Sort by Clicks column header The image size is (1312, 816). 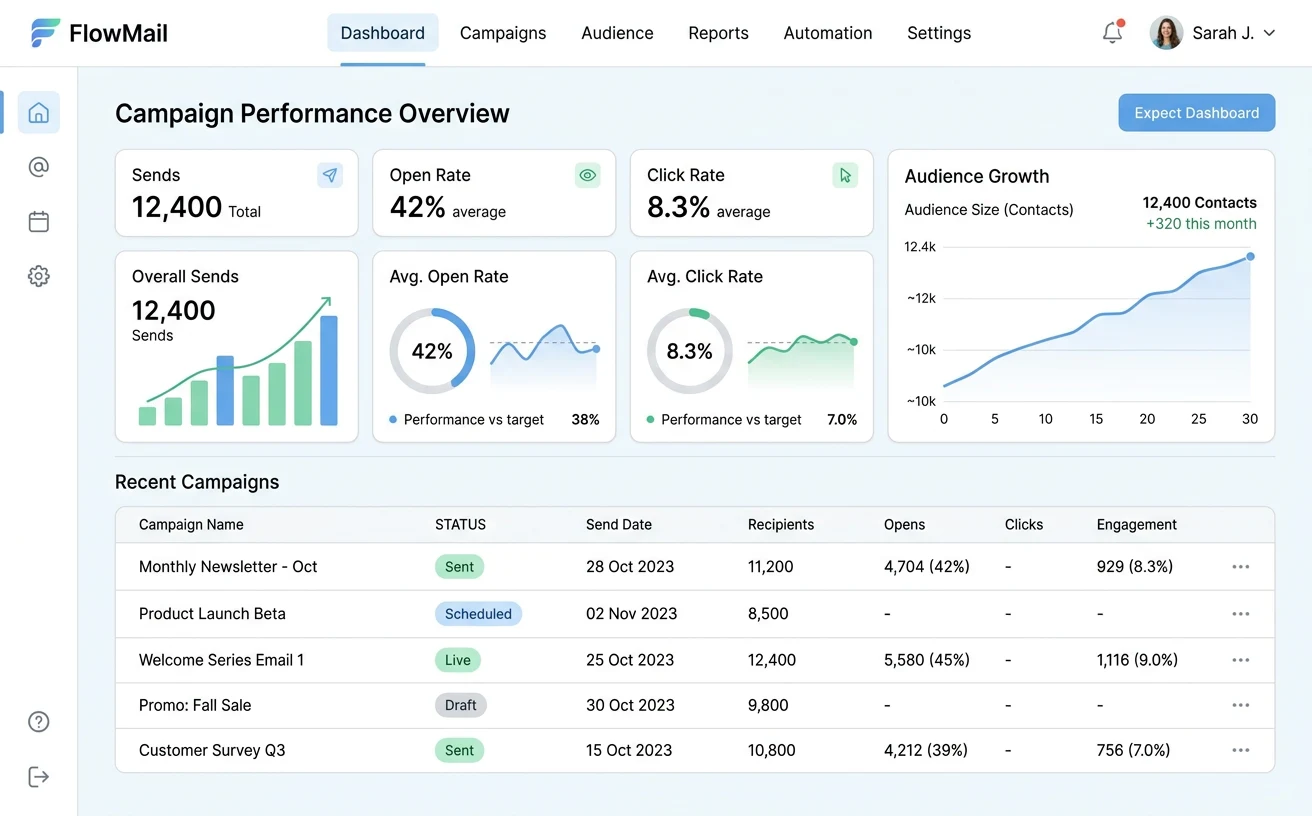click(1024, 525)
